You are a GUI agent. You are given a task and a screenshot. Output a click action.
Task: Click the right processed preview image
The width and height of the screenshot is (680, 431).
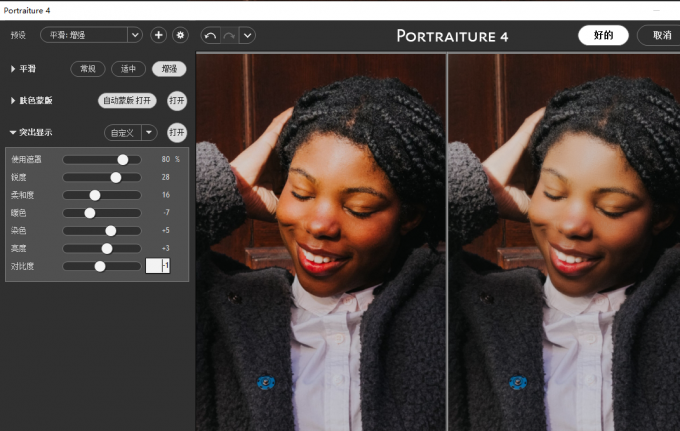(564, 242)
